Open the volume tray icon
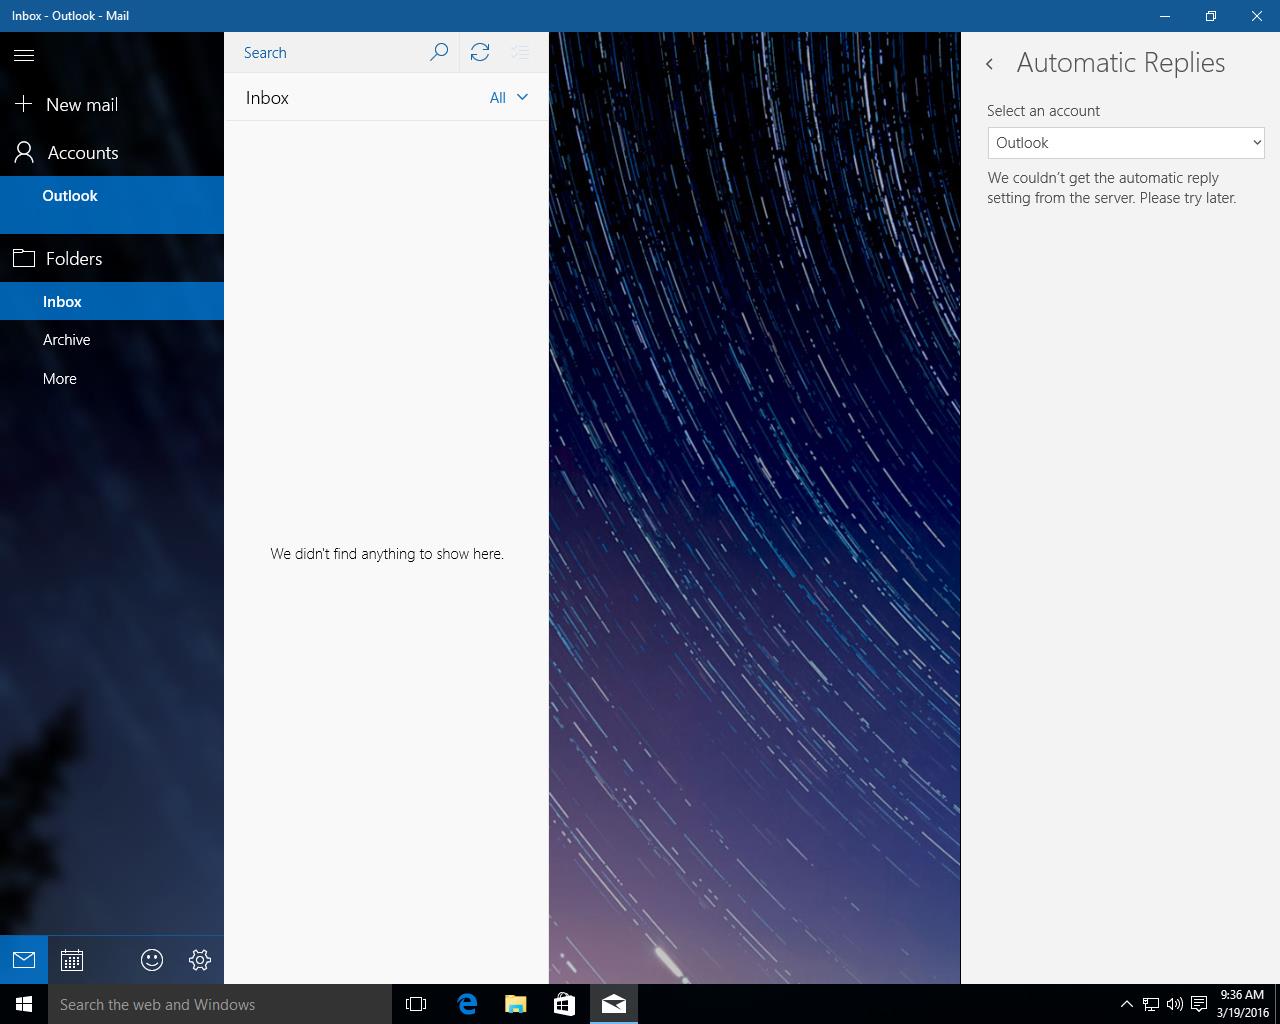The height and width of the screenshot is (1024, 1280). pyautogui.click(x=1175, y=1004)
